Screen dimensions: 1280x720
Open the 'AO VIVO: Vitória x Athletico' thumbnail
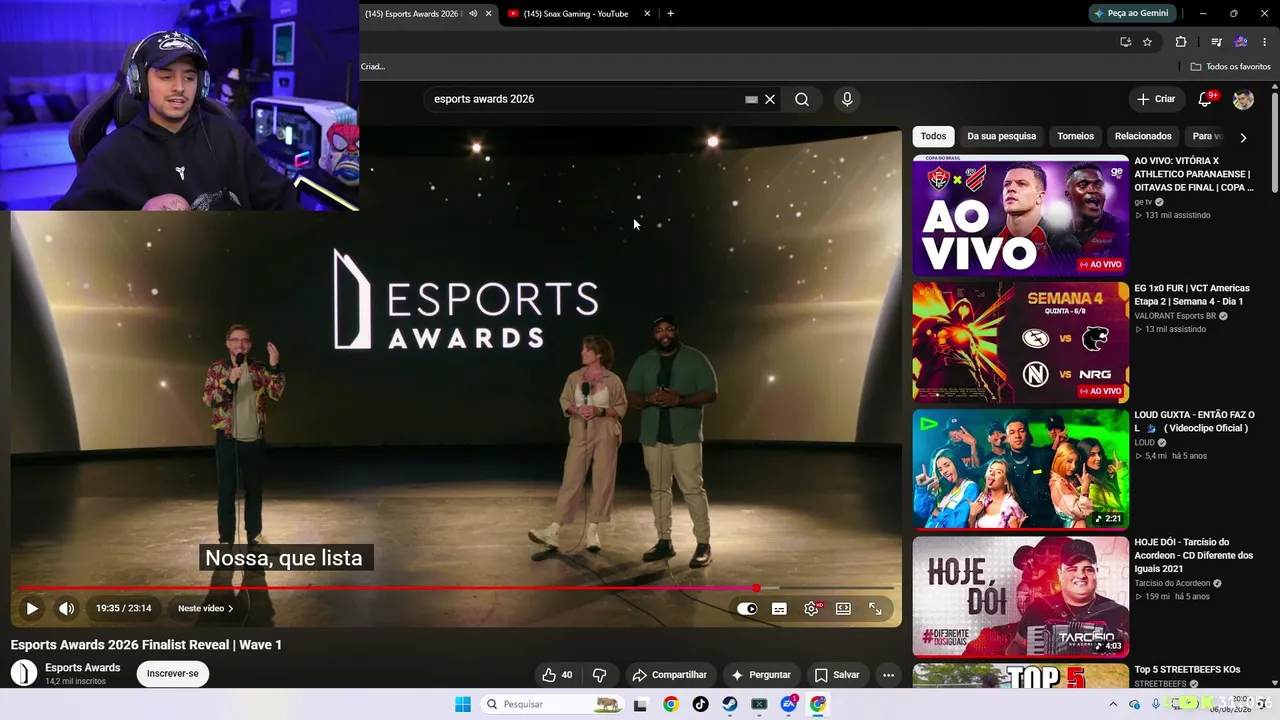coord(1020,215)
